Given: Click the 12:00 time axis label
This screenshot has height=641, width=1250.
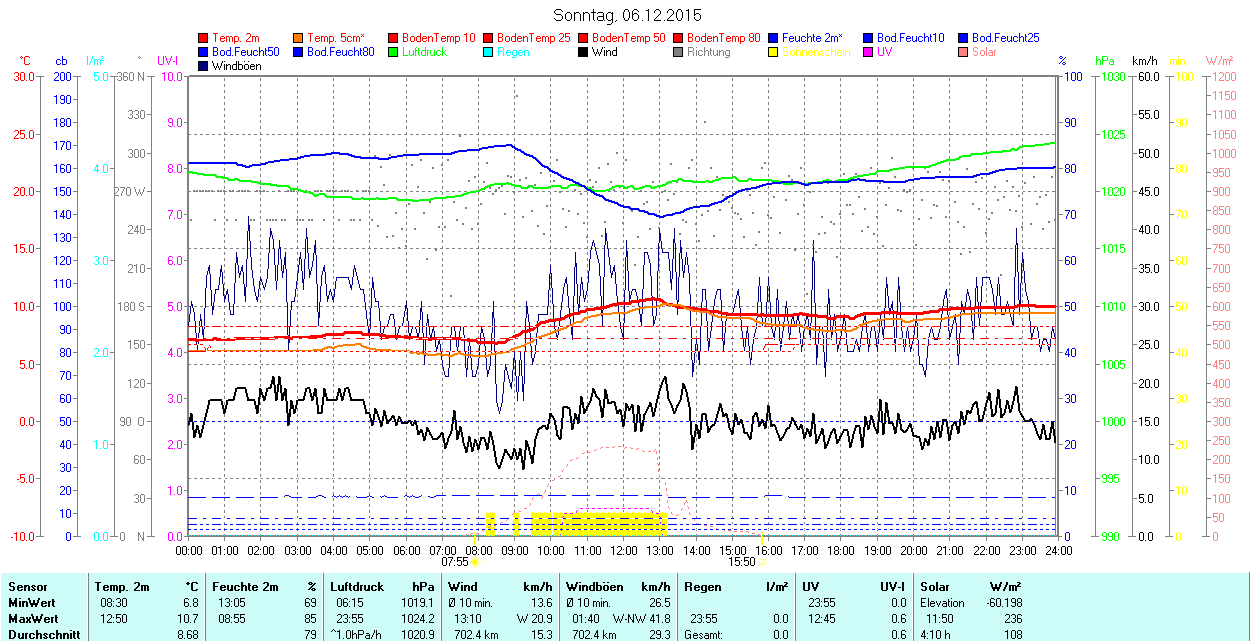Looking at the screenshot, I should tap(623, 550).
